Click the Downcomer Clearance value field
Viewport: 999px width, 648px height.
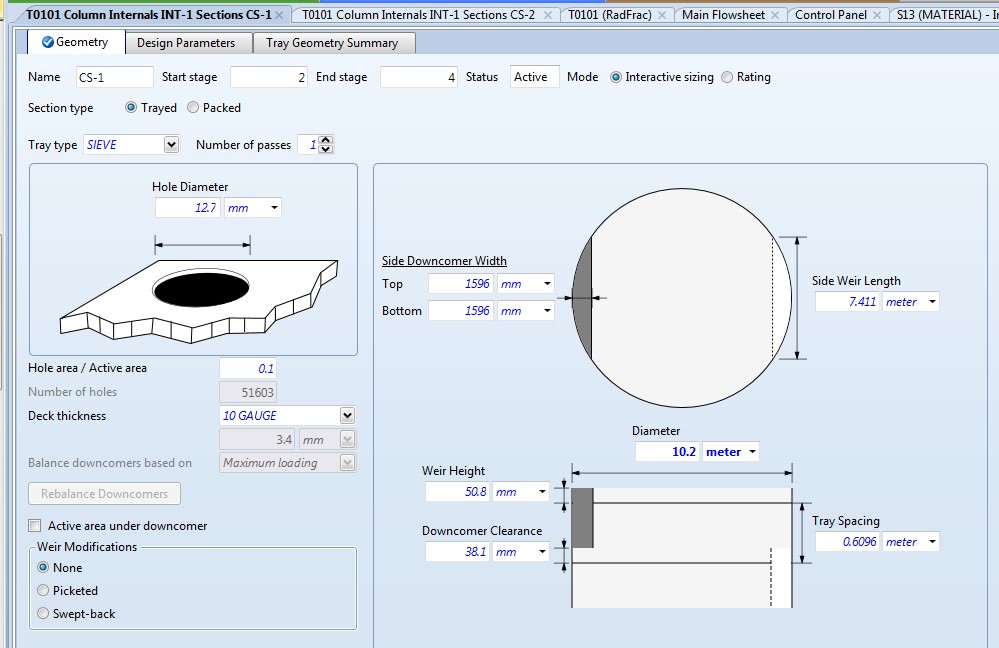(x=457, y=552)
